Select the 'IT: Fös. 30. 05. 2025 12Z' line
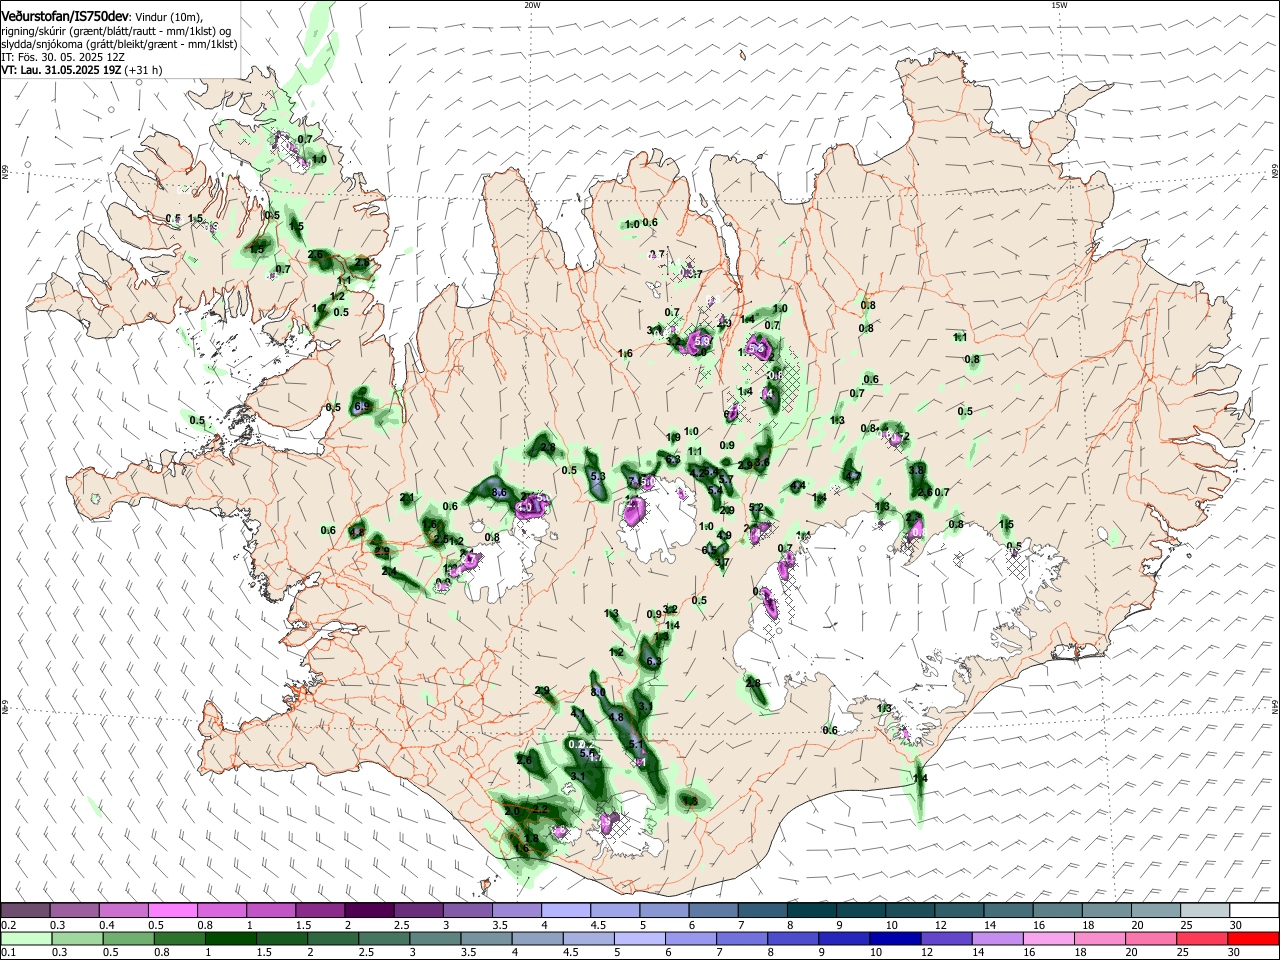The width and height of the screenshot is (1280, 960). (x=62, y=57)
